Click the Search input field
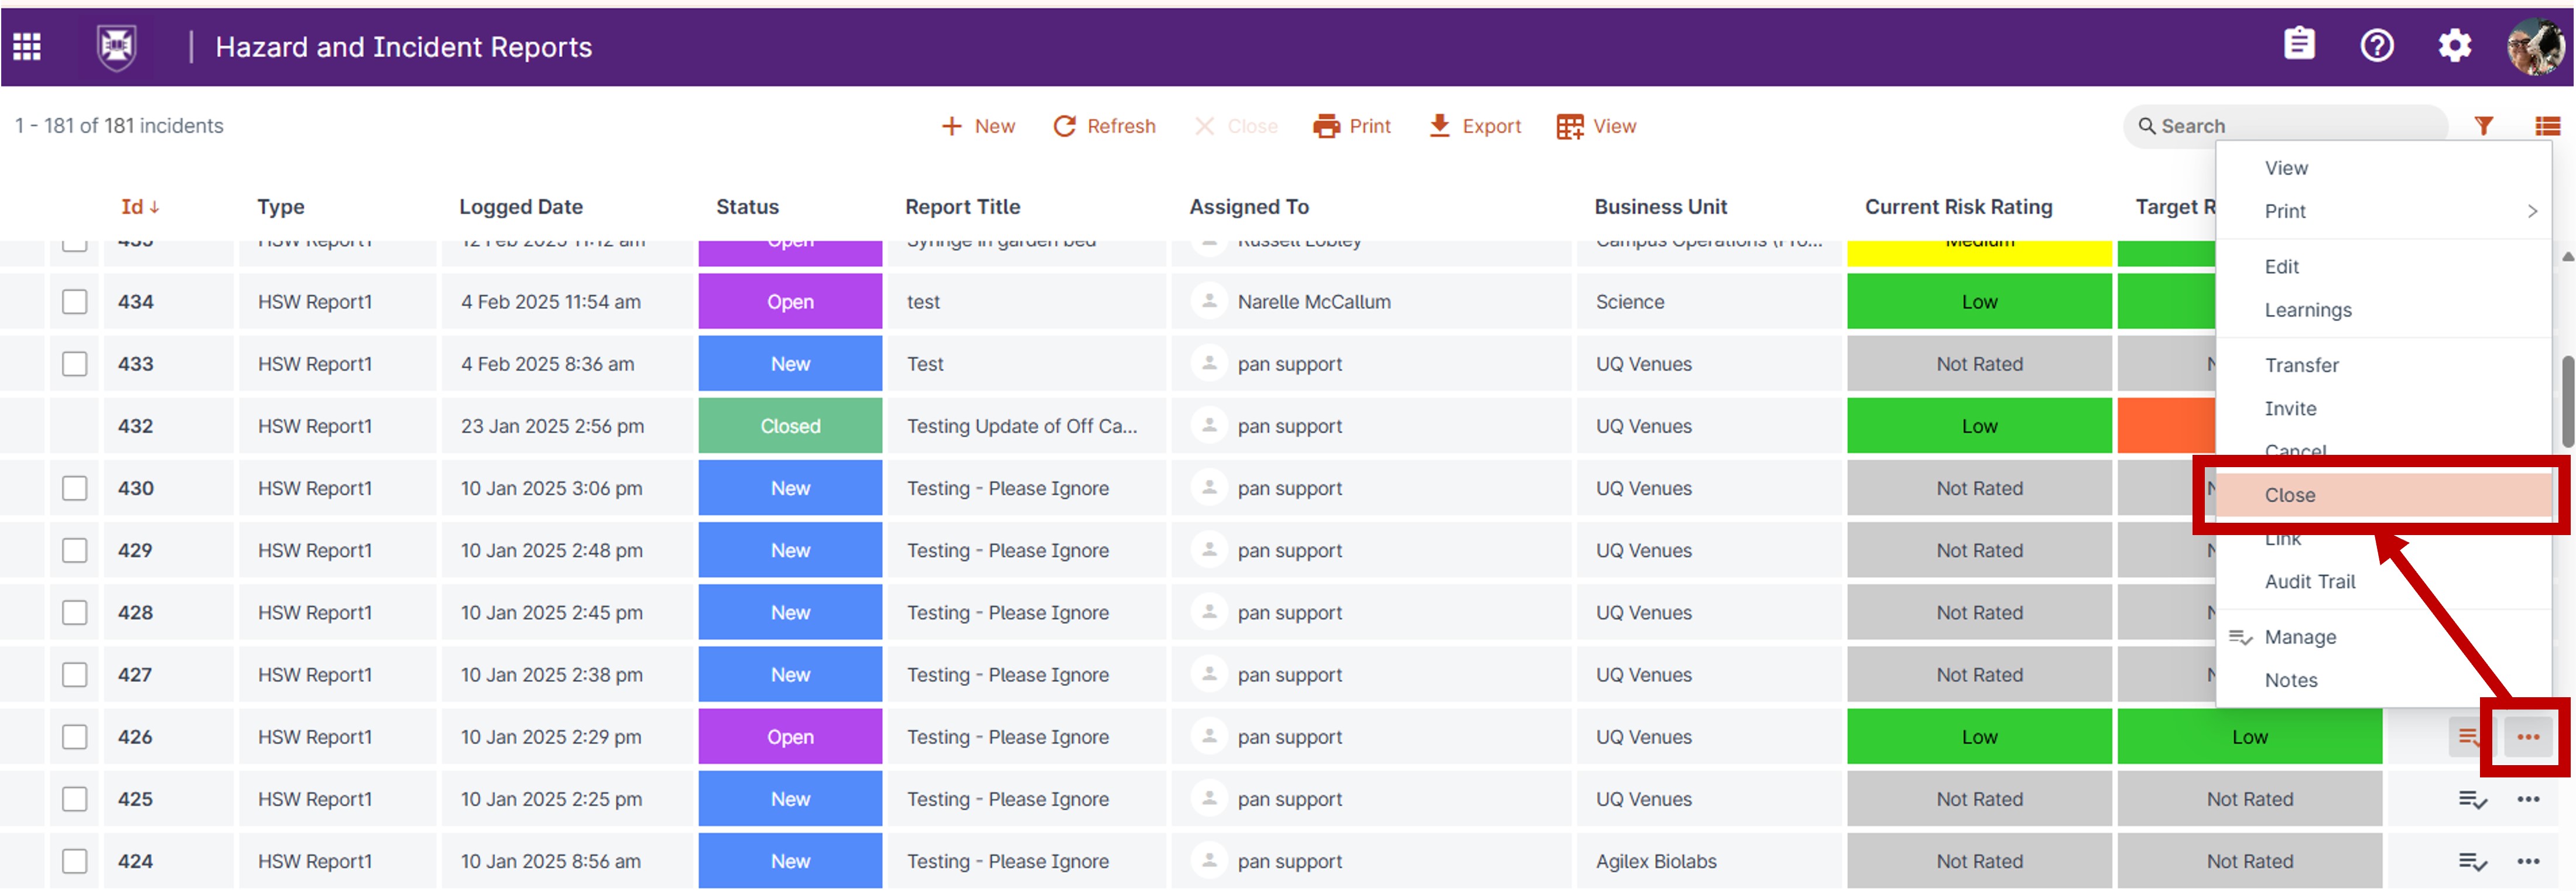2576x891 pixels. [2285, 126]
